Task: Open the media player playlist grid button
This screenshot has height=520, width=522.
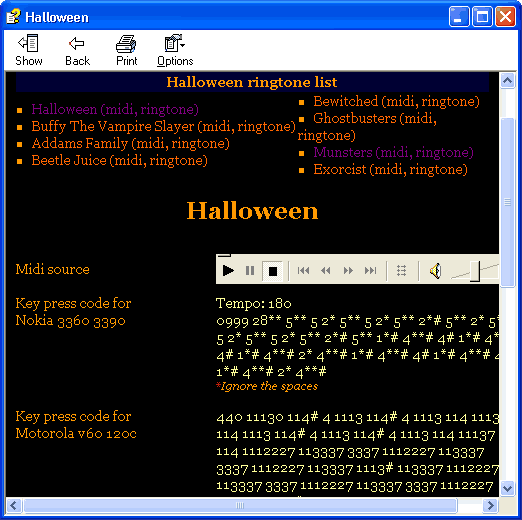Action: point(402,271)
